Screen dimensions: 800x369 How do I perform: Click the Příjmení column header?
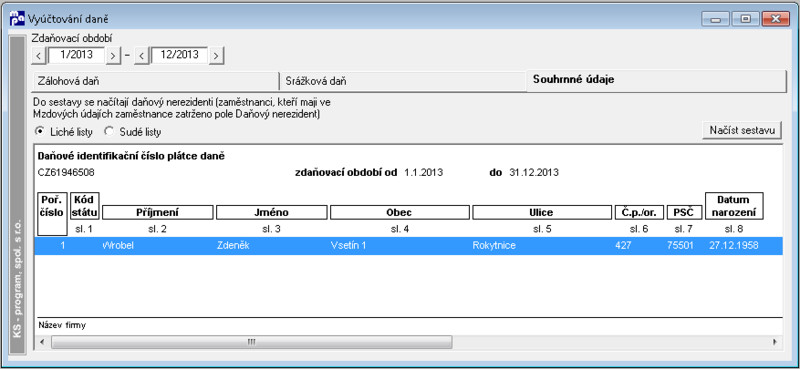click(x=157, y=212)
